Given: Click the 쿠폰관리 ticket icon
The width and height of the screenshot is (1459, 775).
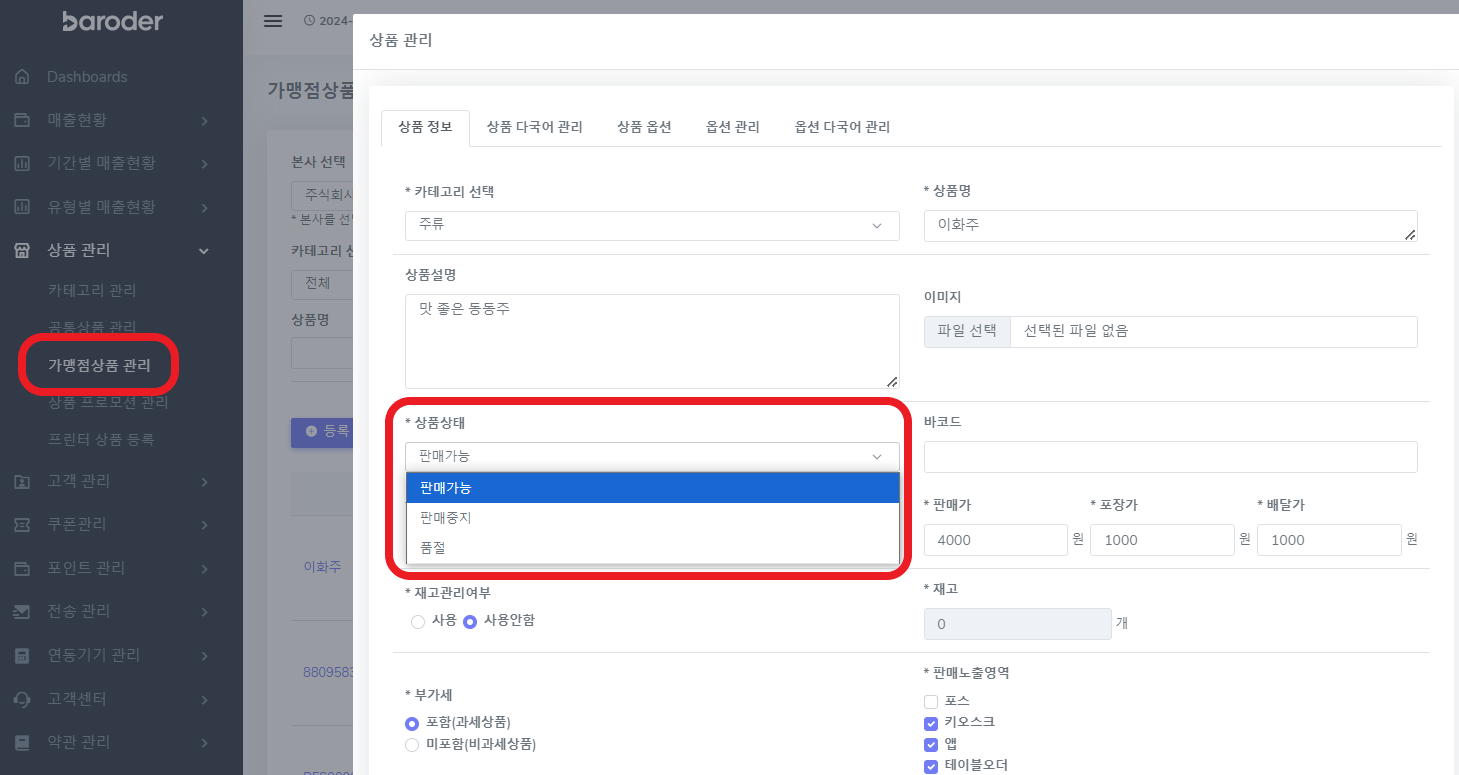Looking at the screenshot, I should click(22, 524).
